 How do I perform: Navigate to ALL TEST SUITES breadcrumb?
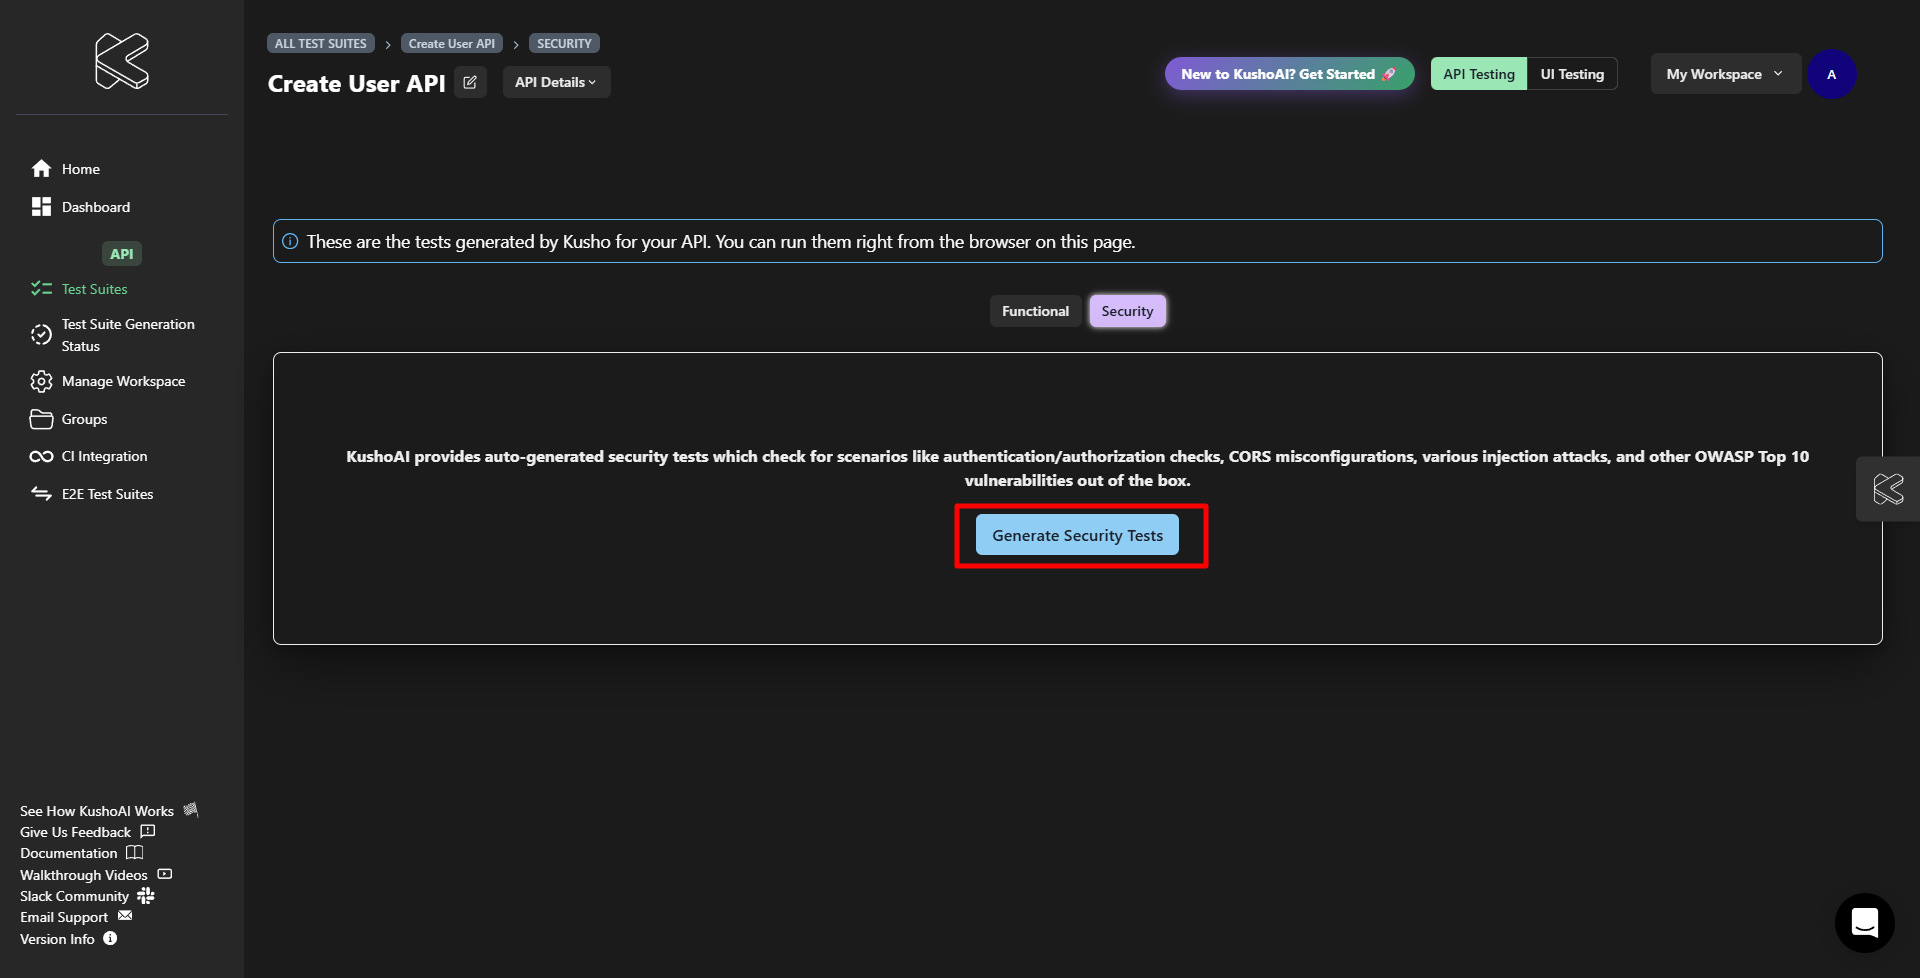[320, 44]
